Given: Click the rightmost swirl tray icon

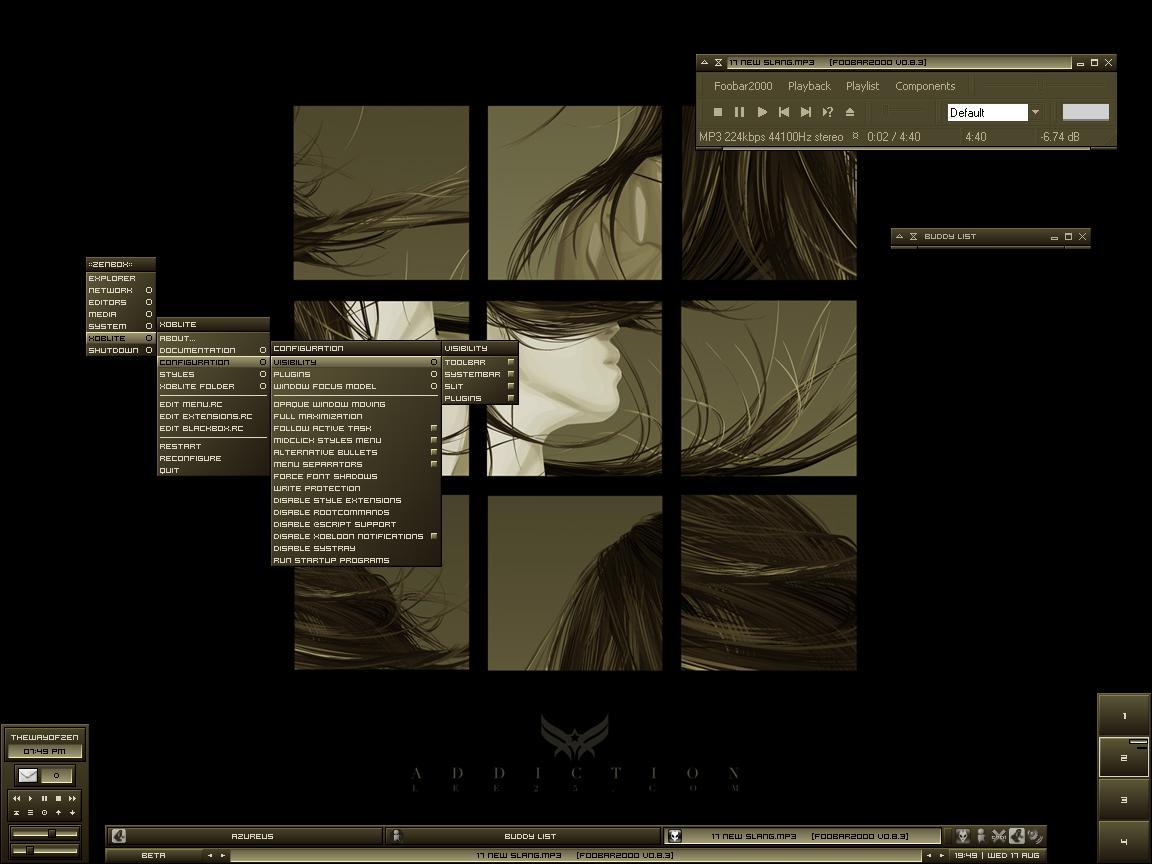Looking at the screenshot, I should pos(1034,835).
